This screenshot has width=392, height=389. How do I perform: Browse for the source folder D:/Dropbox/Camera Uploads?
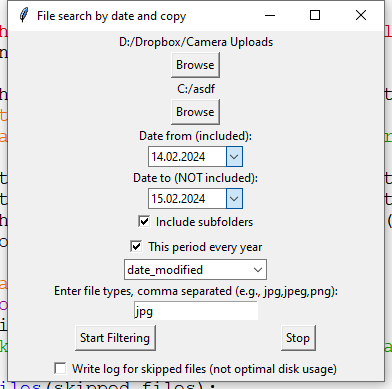coord(195,65)
